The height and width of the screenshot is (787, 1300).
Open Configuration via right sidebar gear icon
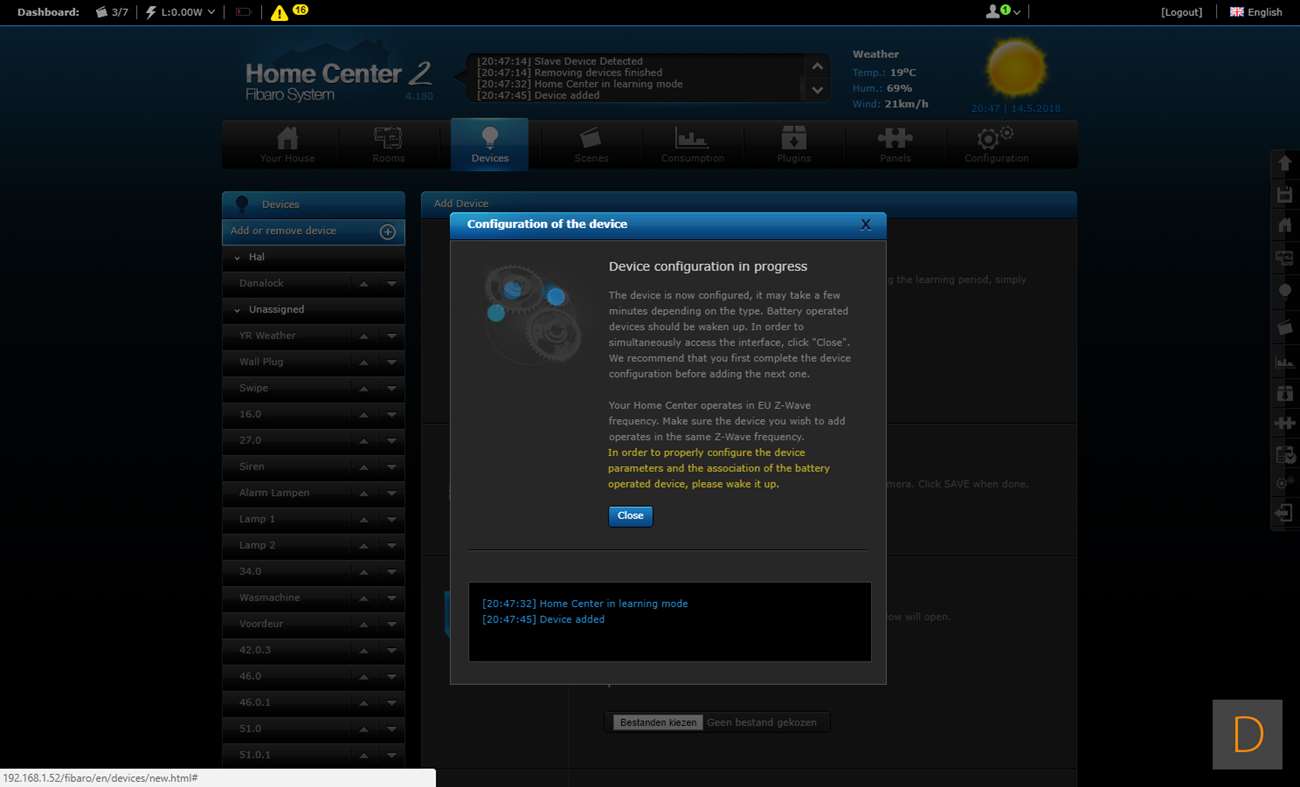[1285, 483]
